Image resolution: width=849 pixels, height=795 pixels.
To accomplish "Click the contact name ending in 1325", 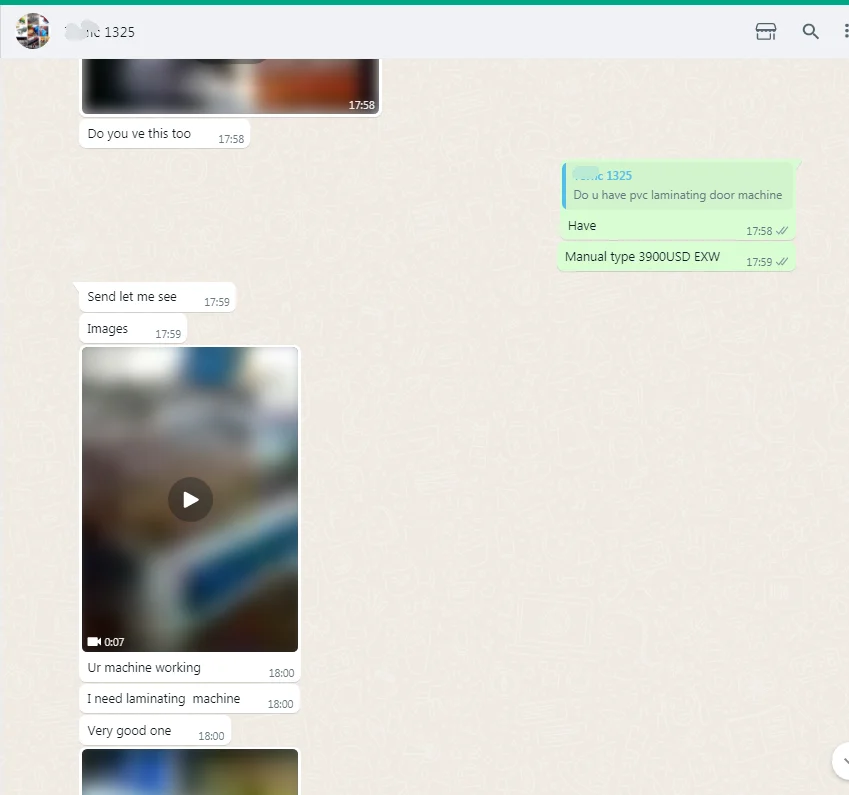I will click(x=100, y=32).
